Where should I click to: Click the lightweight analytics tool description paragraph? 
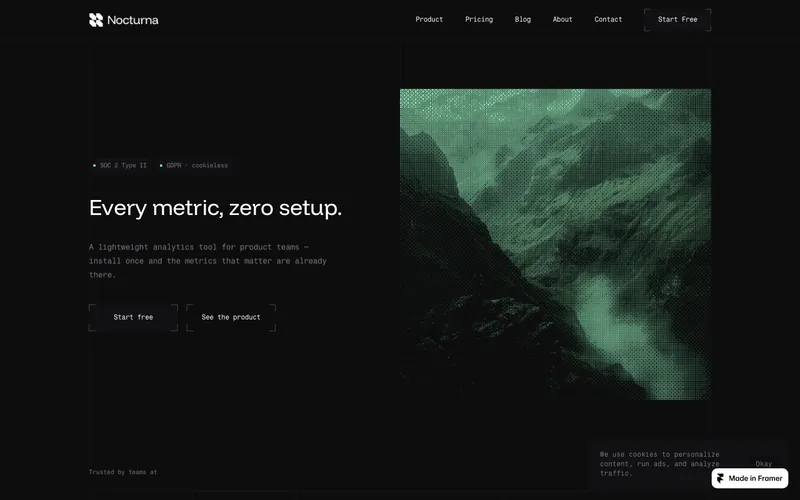coord(208,261)
